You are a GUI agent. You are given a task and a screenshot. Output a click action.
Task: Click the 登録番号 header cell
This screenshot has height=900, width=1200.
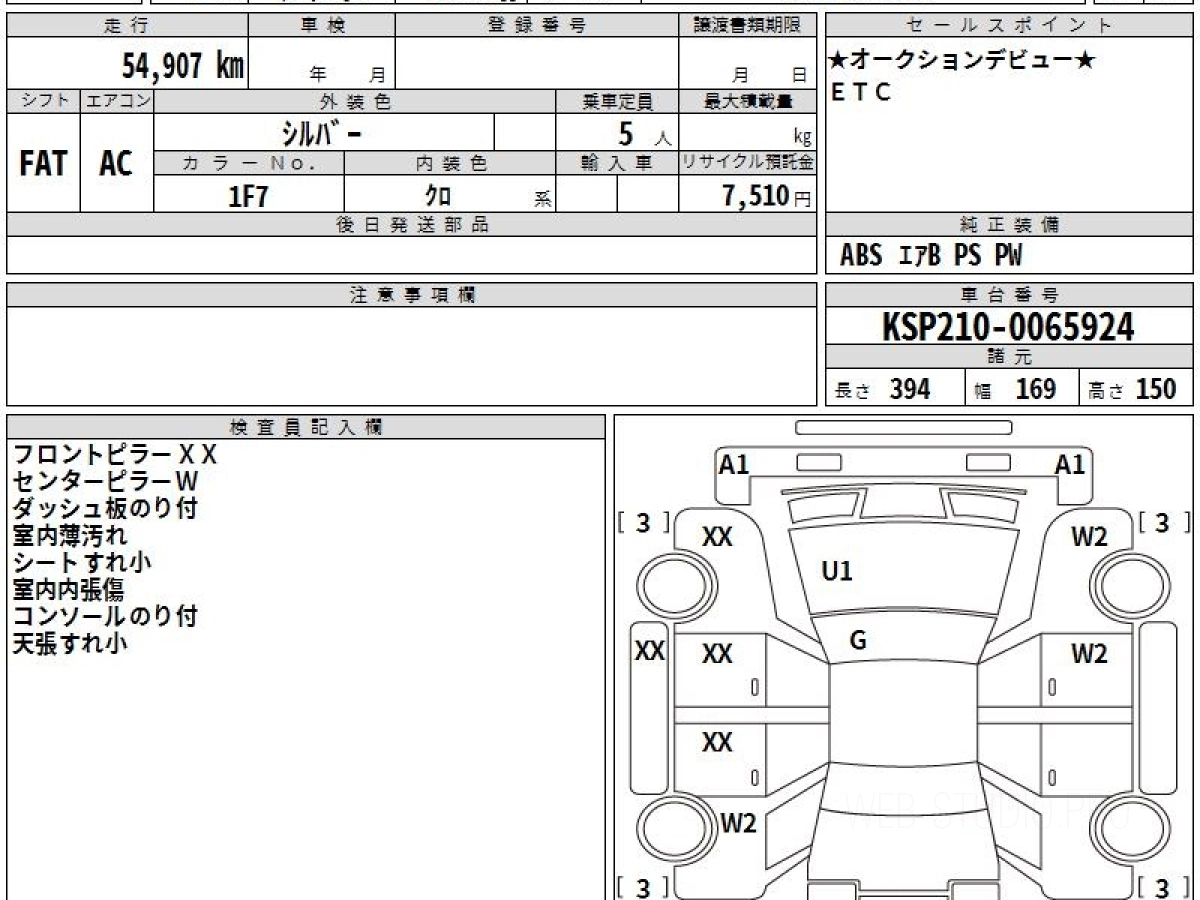click(x=536, y=25)
